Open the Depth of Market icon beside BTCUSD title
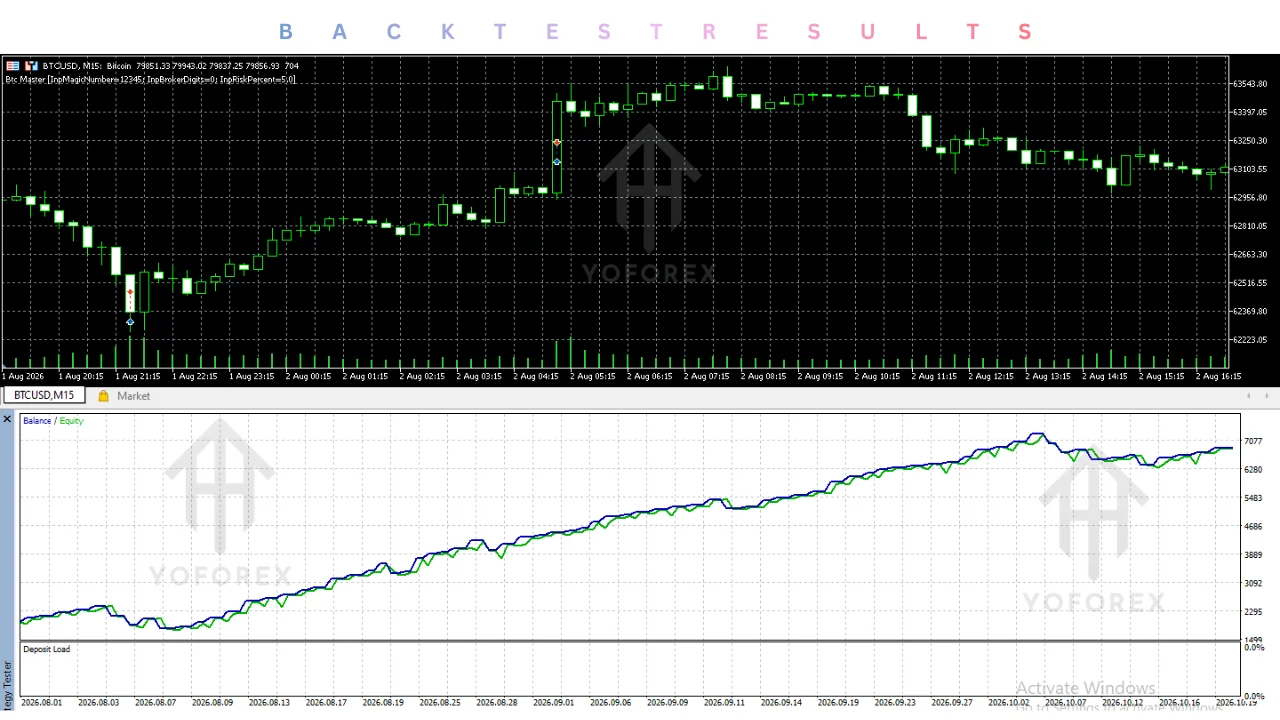The height and width of the screenshot is (720, 1280). click(x=31, y=66)
